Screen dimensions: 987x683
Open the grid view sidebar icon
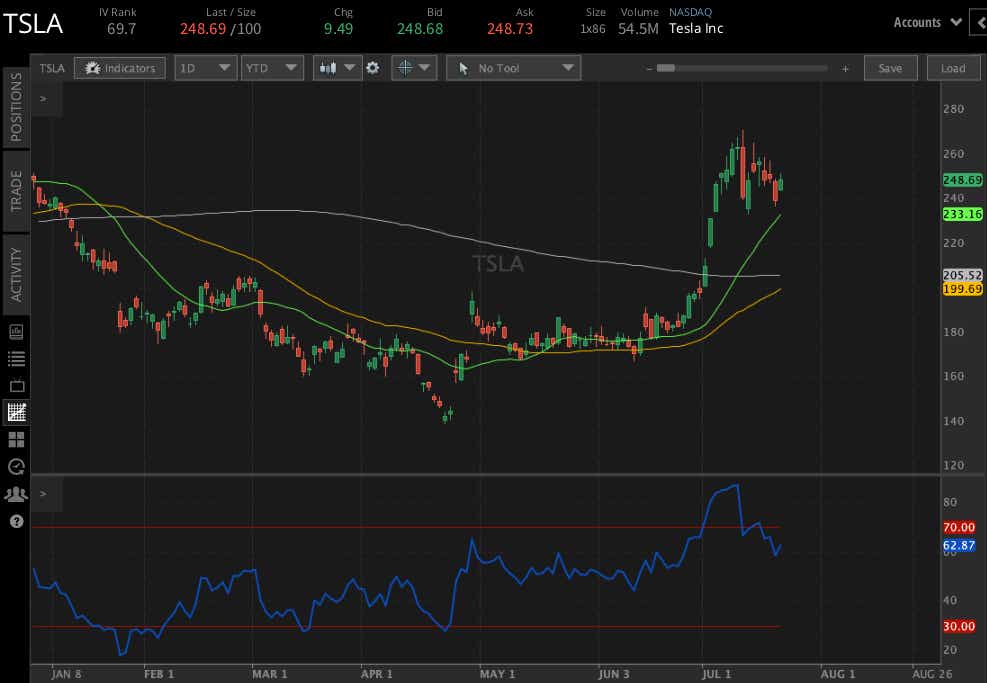coord(16,439)
